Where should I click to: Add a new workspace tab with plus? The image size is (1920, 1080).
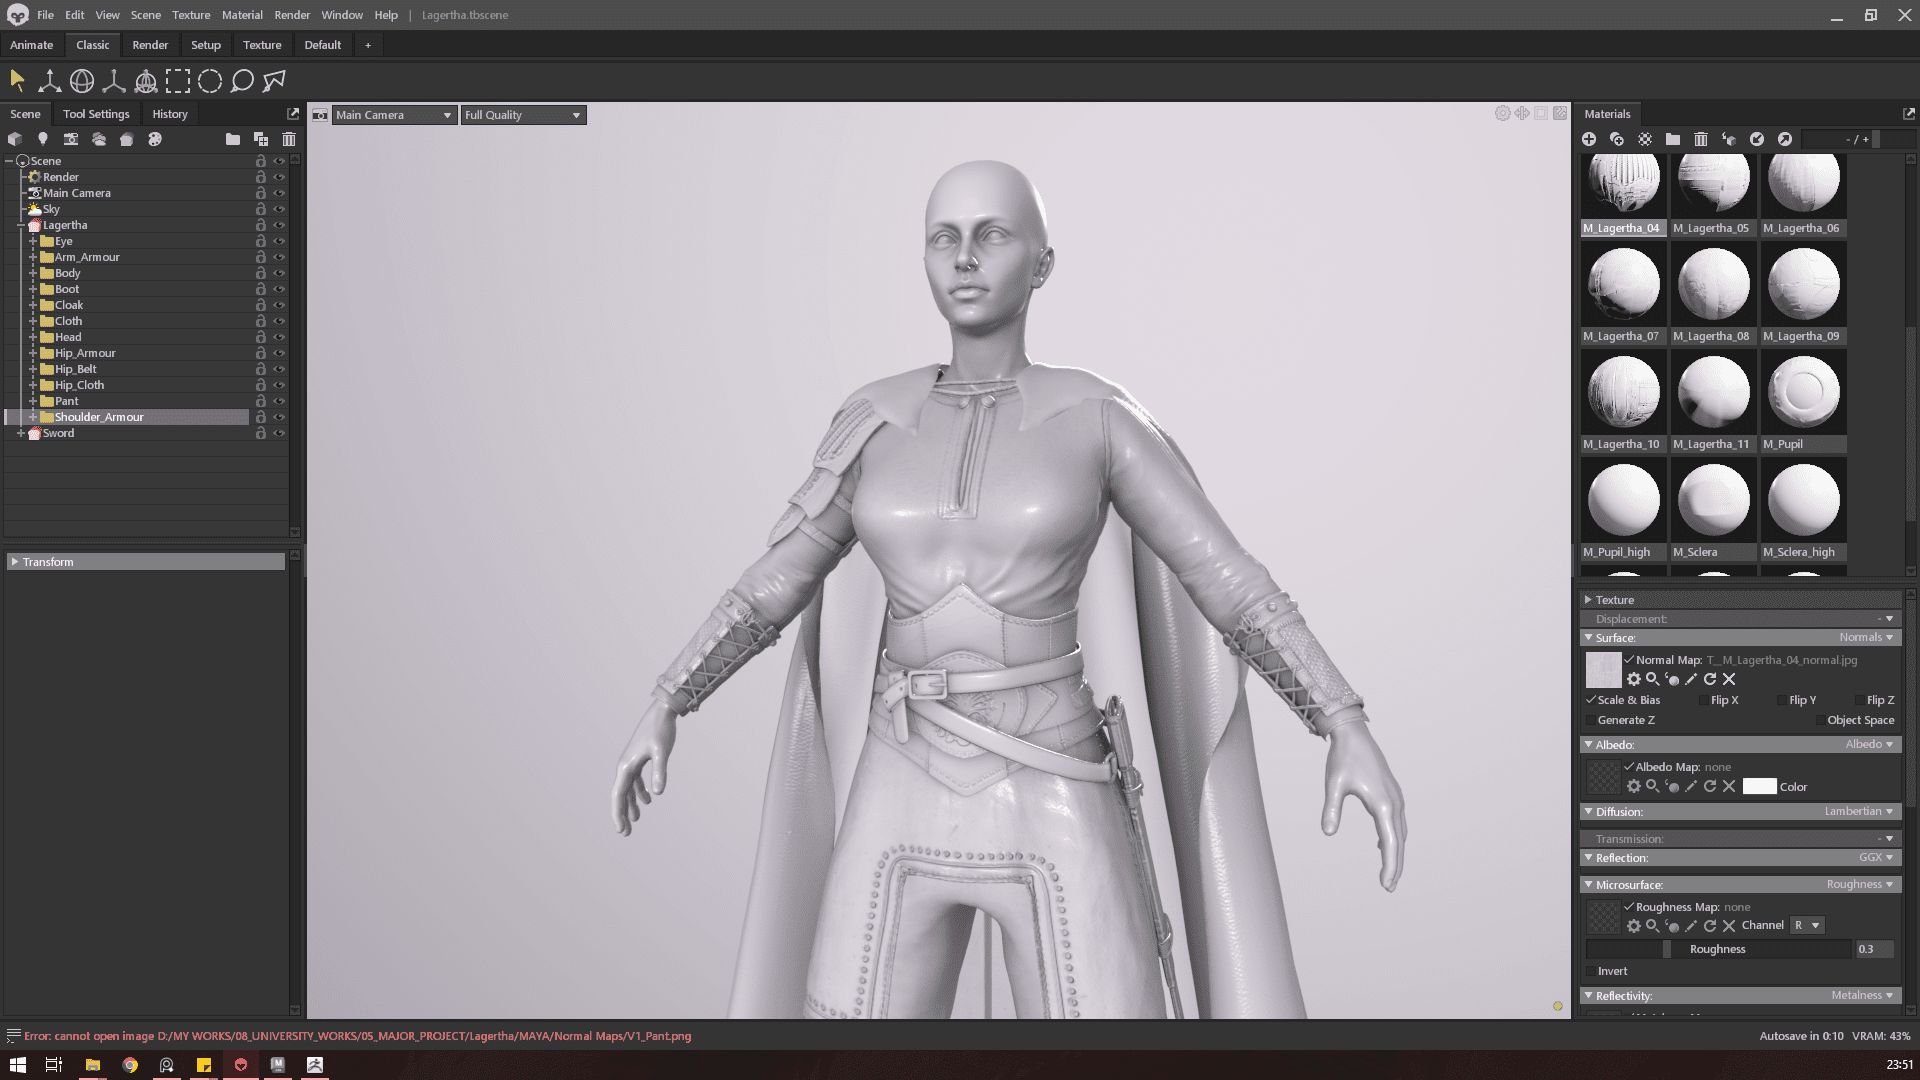coord(368,45)
